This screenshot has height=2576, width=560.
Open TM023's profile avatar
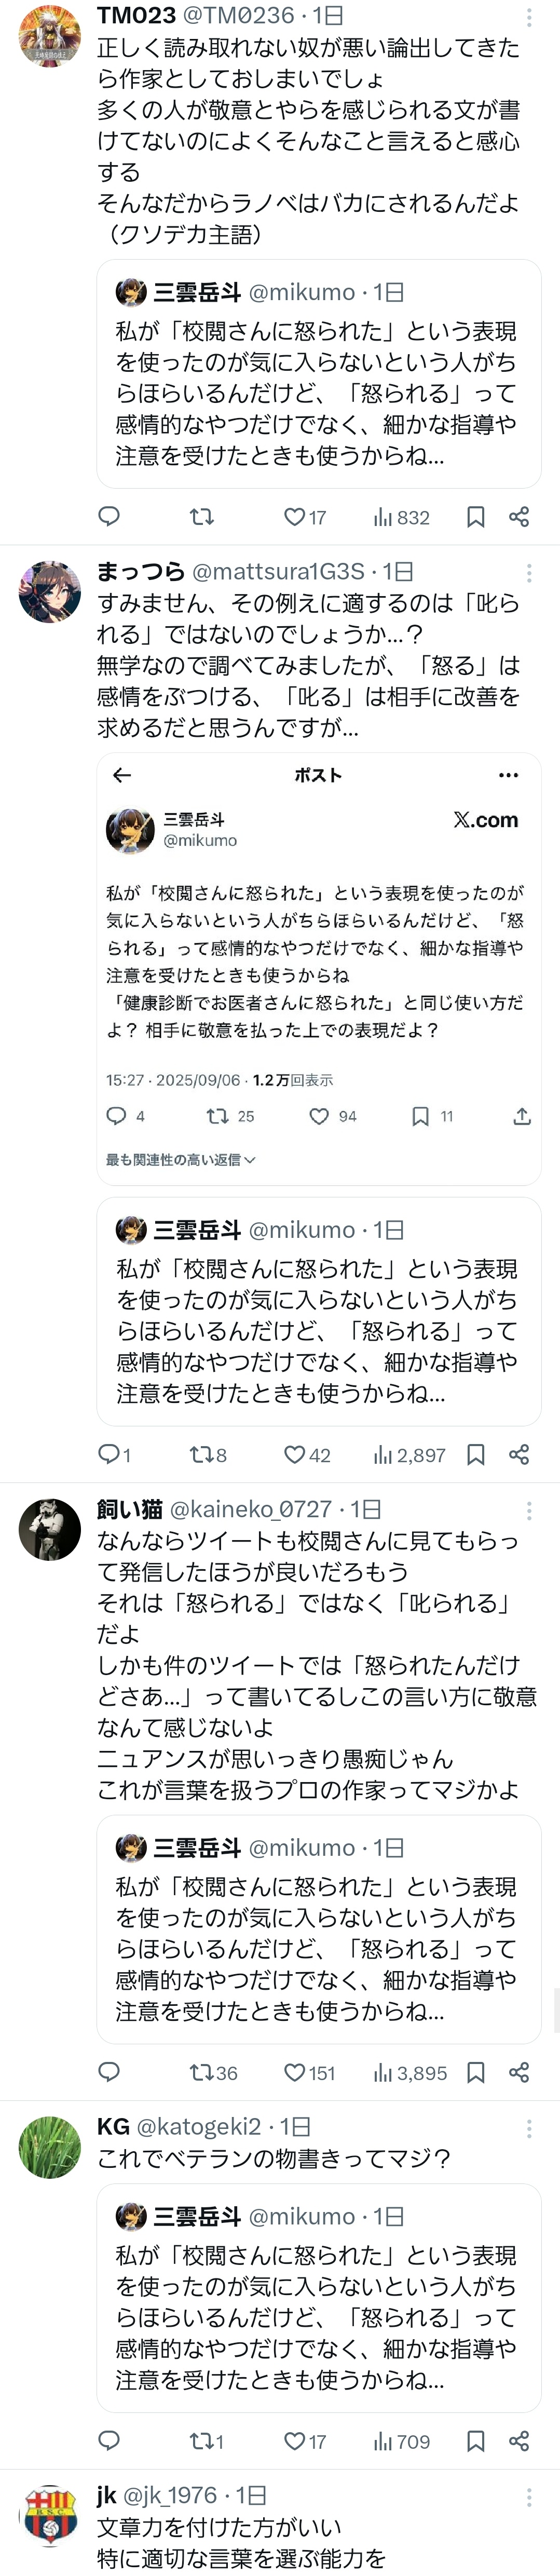pyautogui.click(x=49, y=34)
